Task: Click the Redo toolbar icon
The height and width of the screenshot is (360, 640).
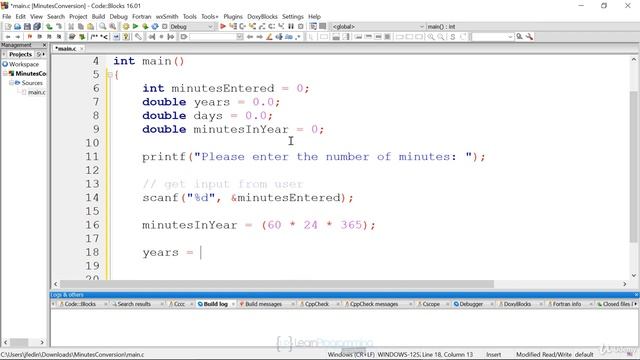Action: (59, 27)
